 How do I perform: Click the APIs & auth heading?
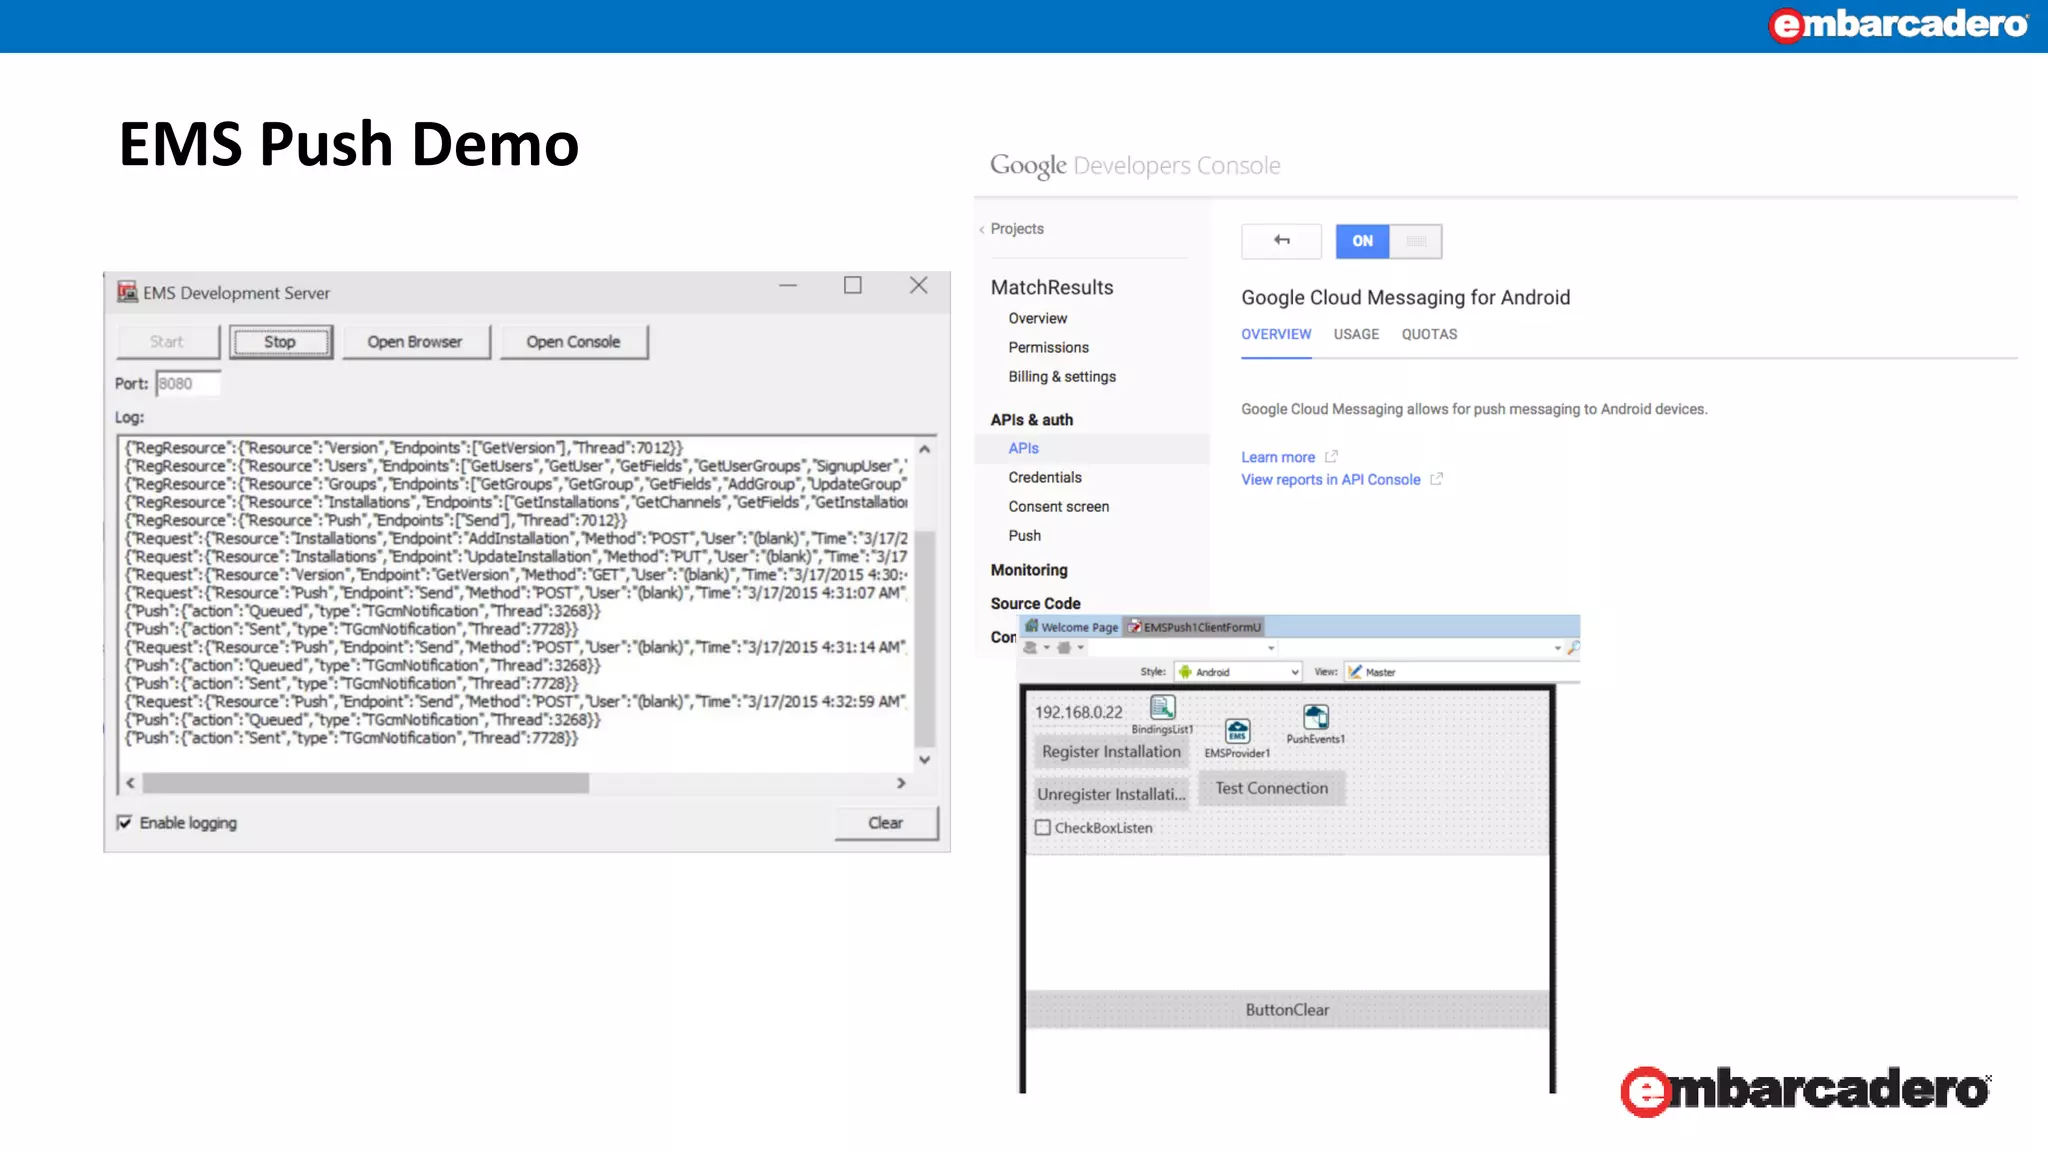tap(1031, 419)
